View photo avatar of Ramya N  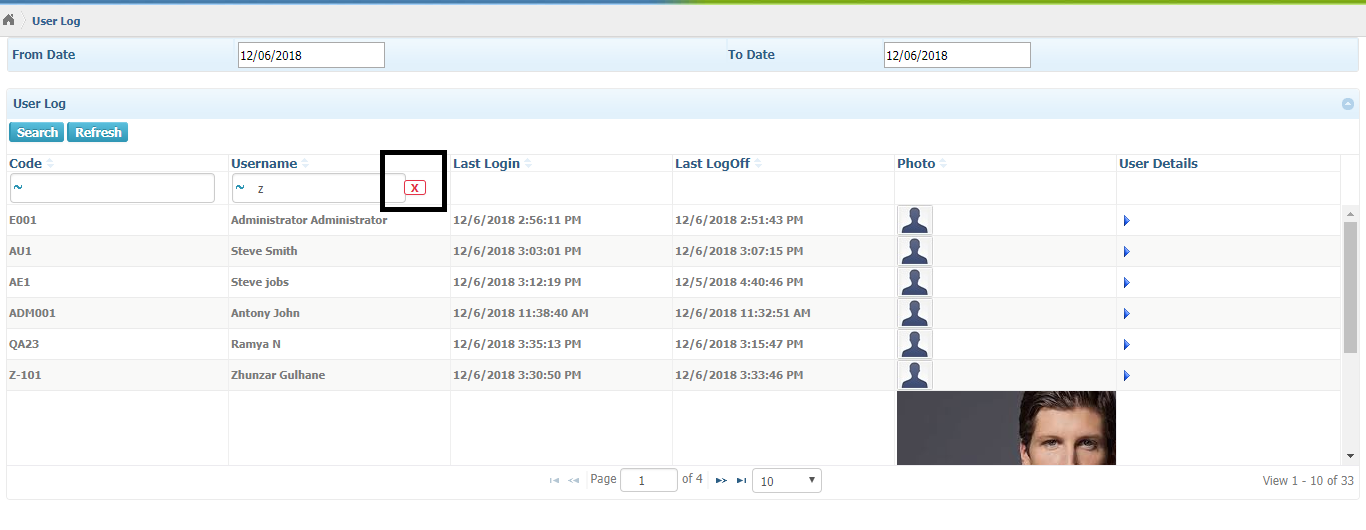(915, 344)
